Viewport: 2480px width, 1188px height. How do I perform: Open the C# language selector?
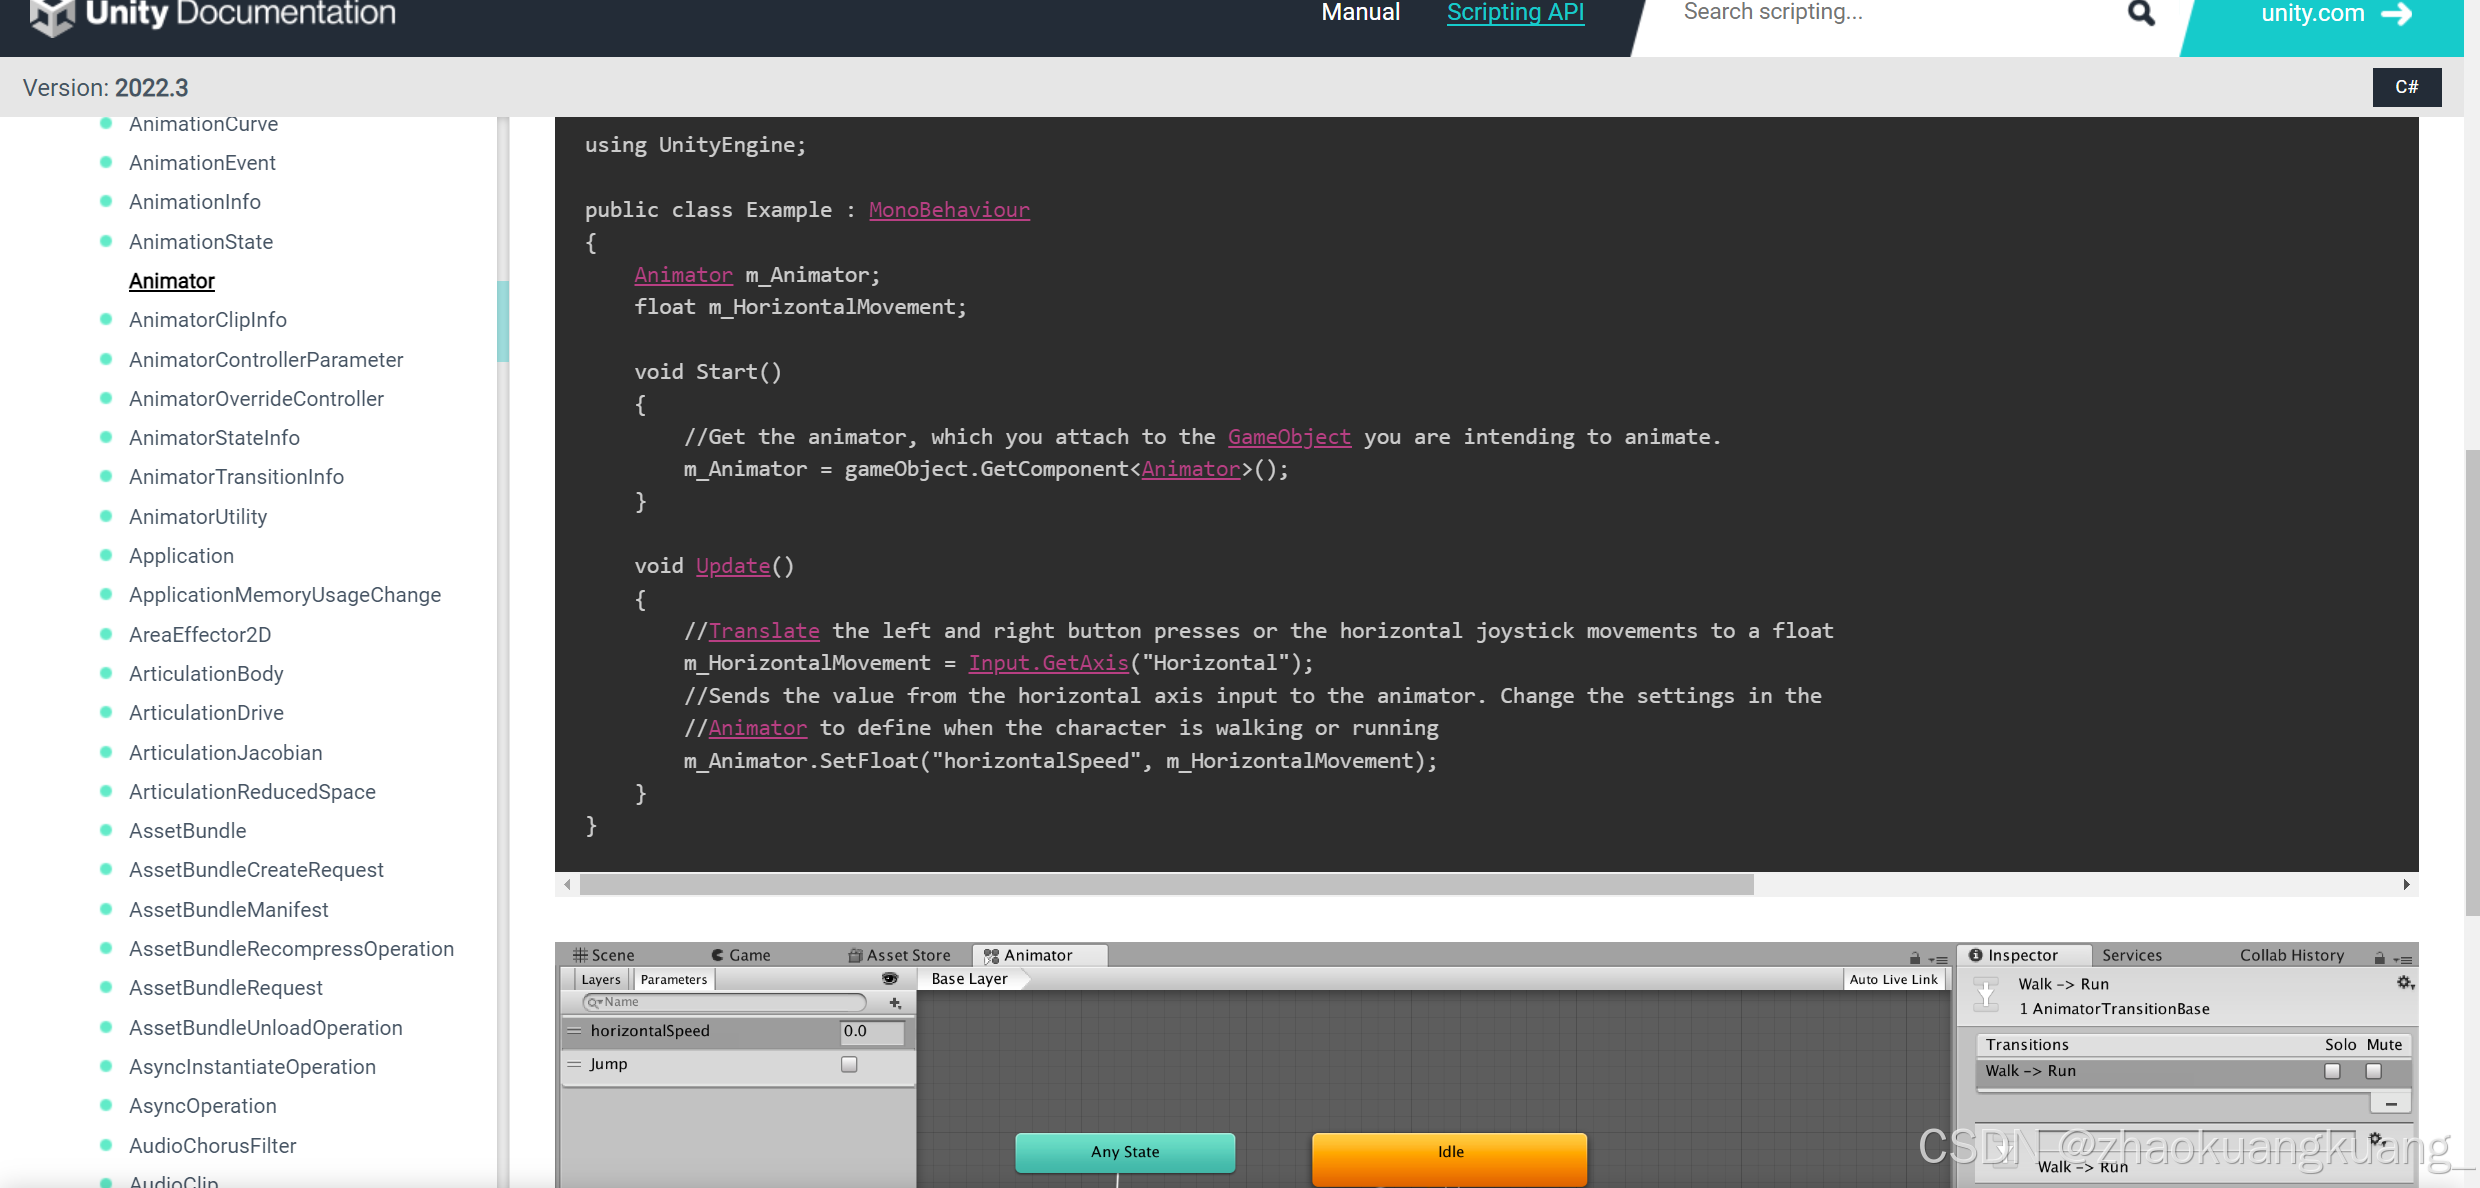2406,87
